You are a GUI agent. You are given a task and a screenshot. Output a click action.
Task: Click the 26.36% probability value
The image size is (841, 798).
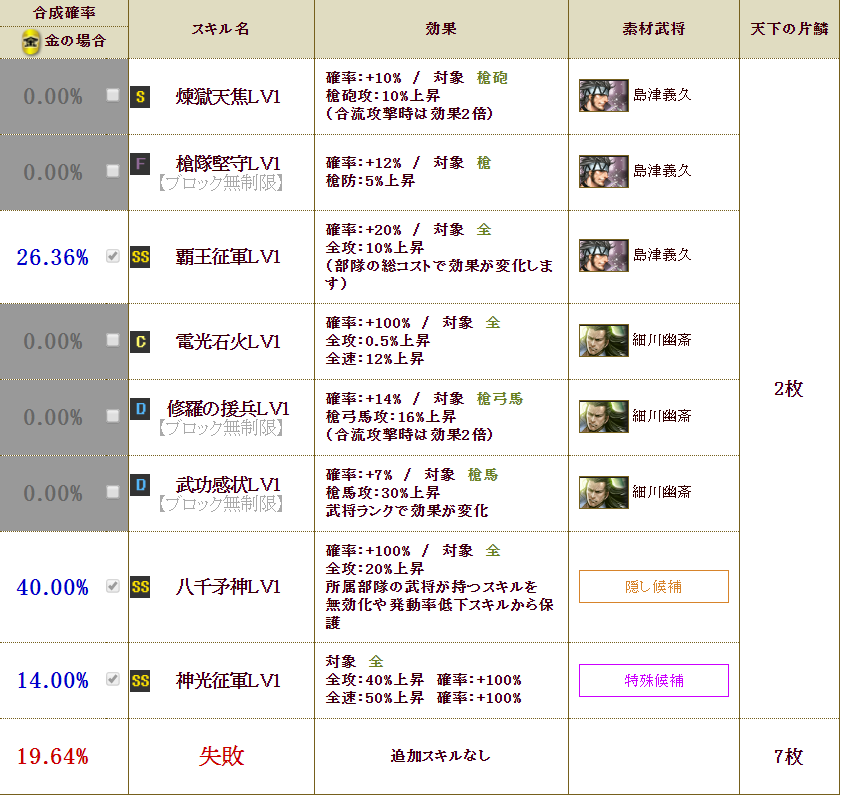[53, 257]
